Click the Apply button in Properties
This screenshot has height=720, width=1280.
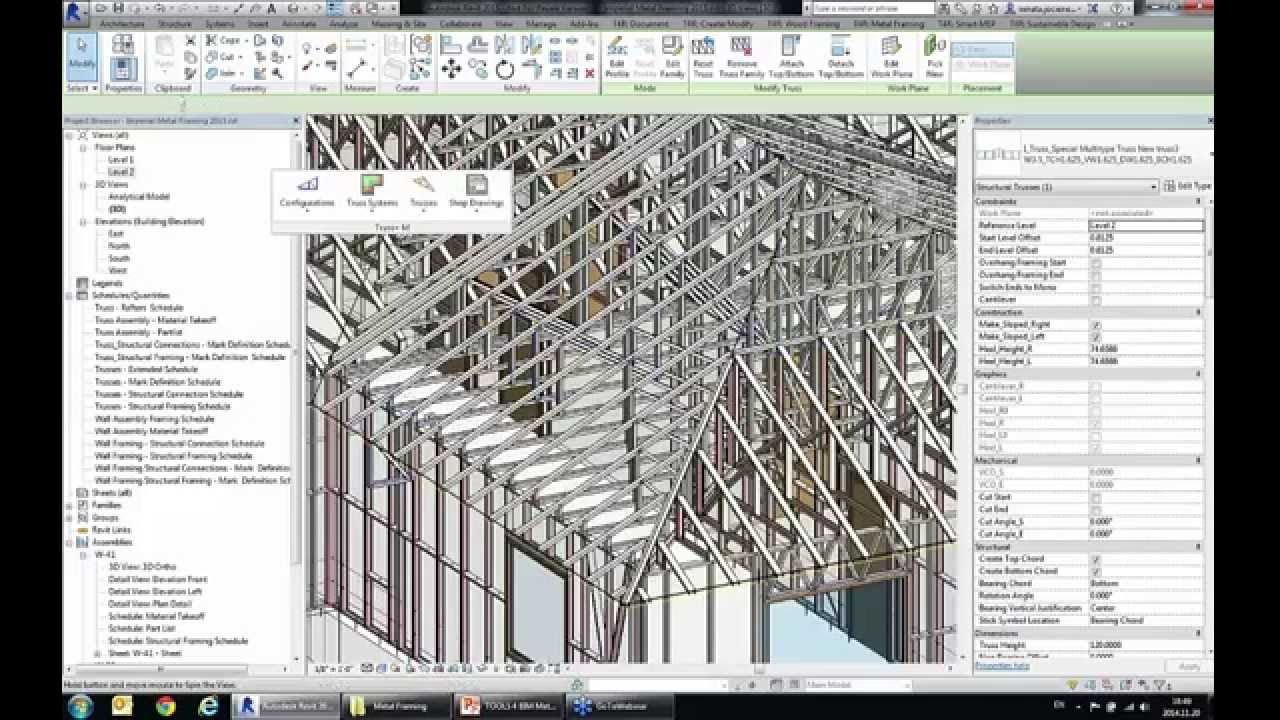(x=1189, y=666)
